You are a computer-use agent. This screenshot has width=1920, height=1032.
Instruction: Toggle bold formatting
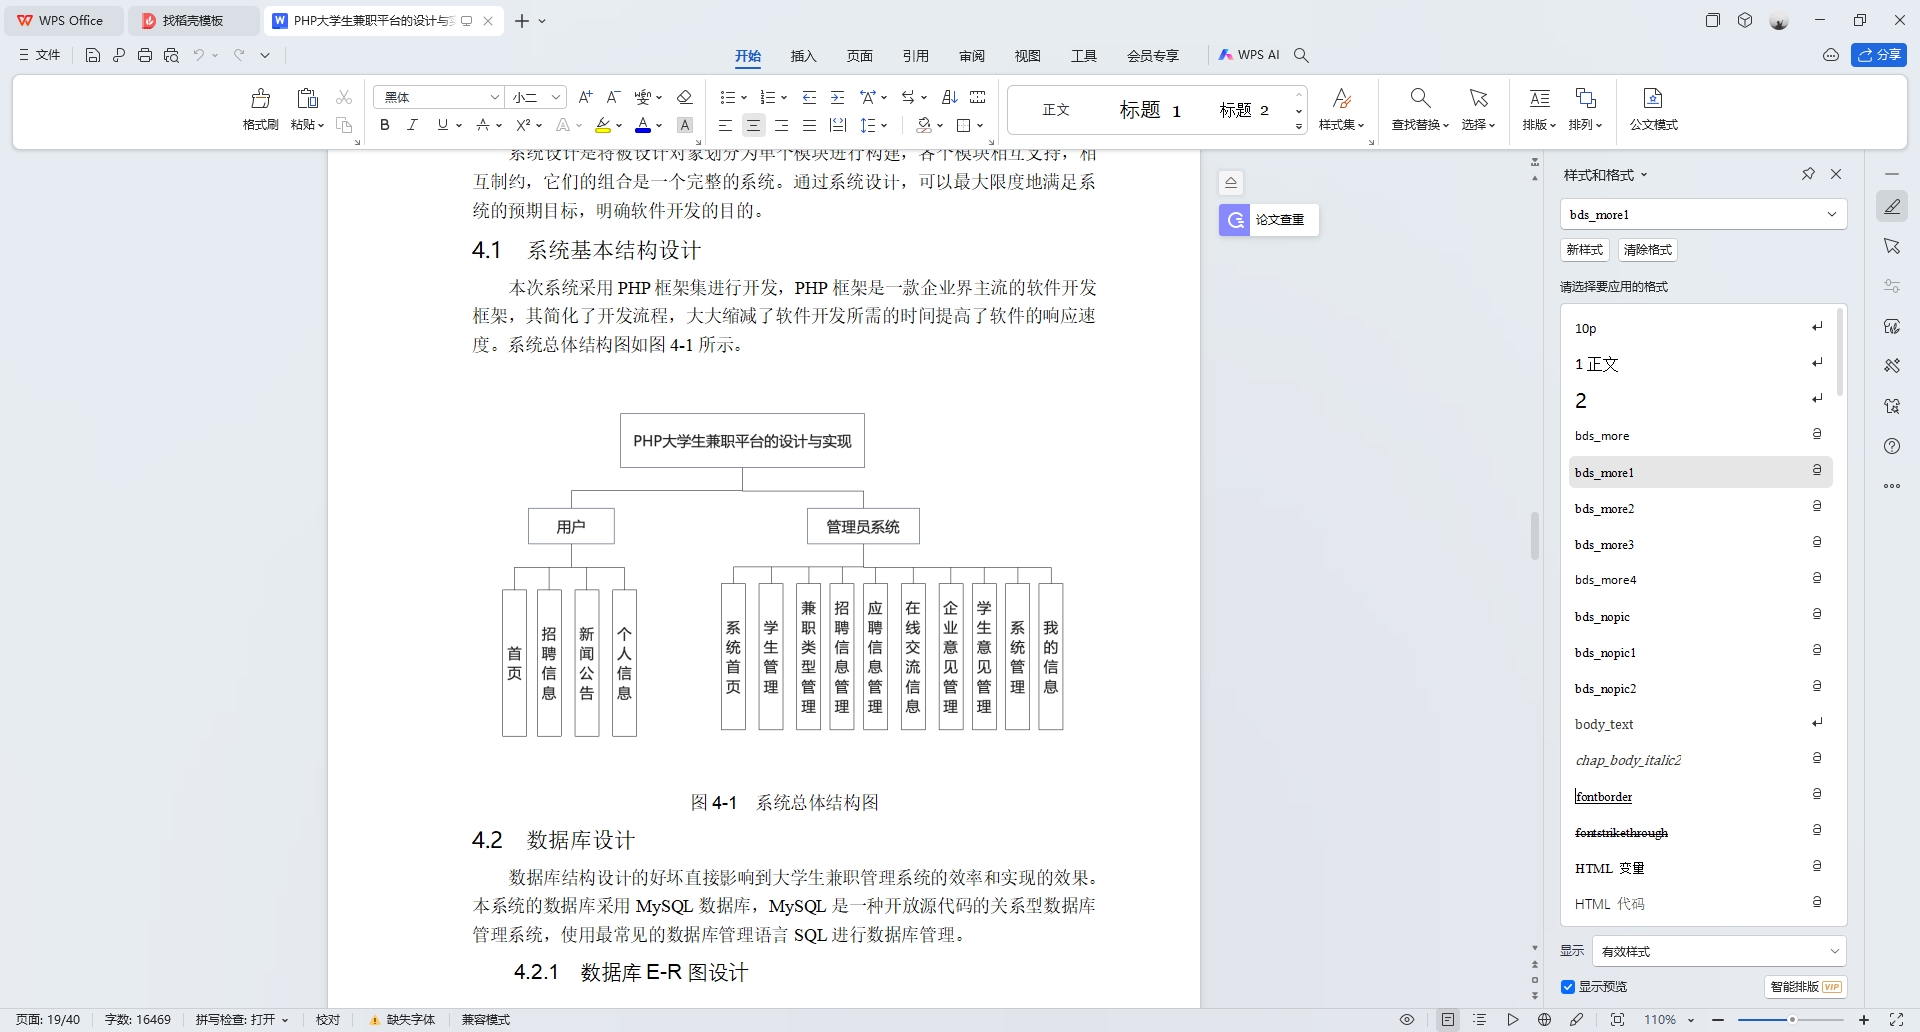click(x=385, y=125)
